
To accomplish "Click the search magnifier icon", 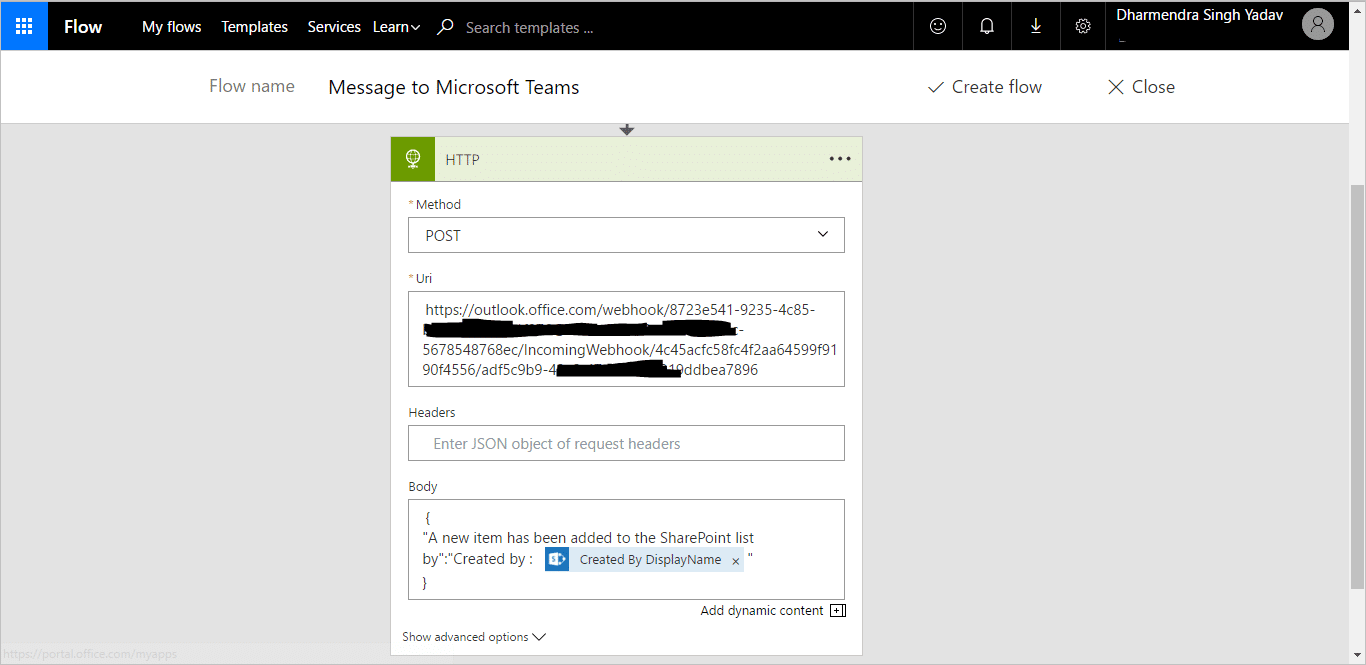I will click(446, 27).
